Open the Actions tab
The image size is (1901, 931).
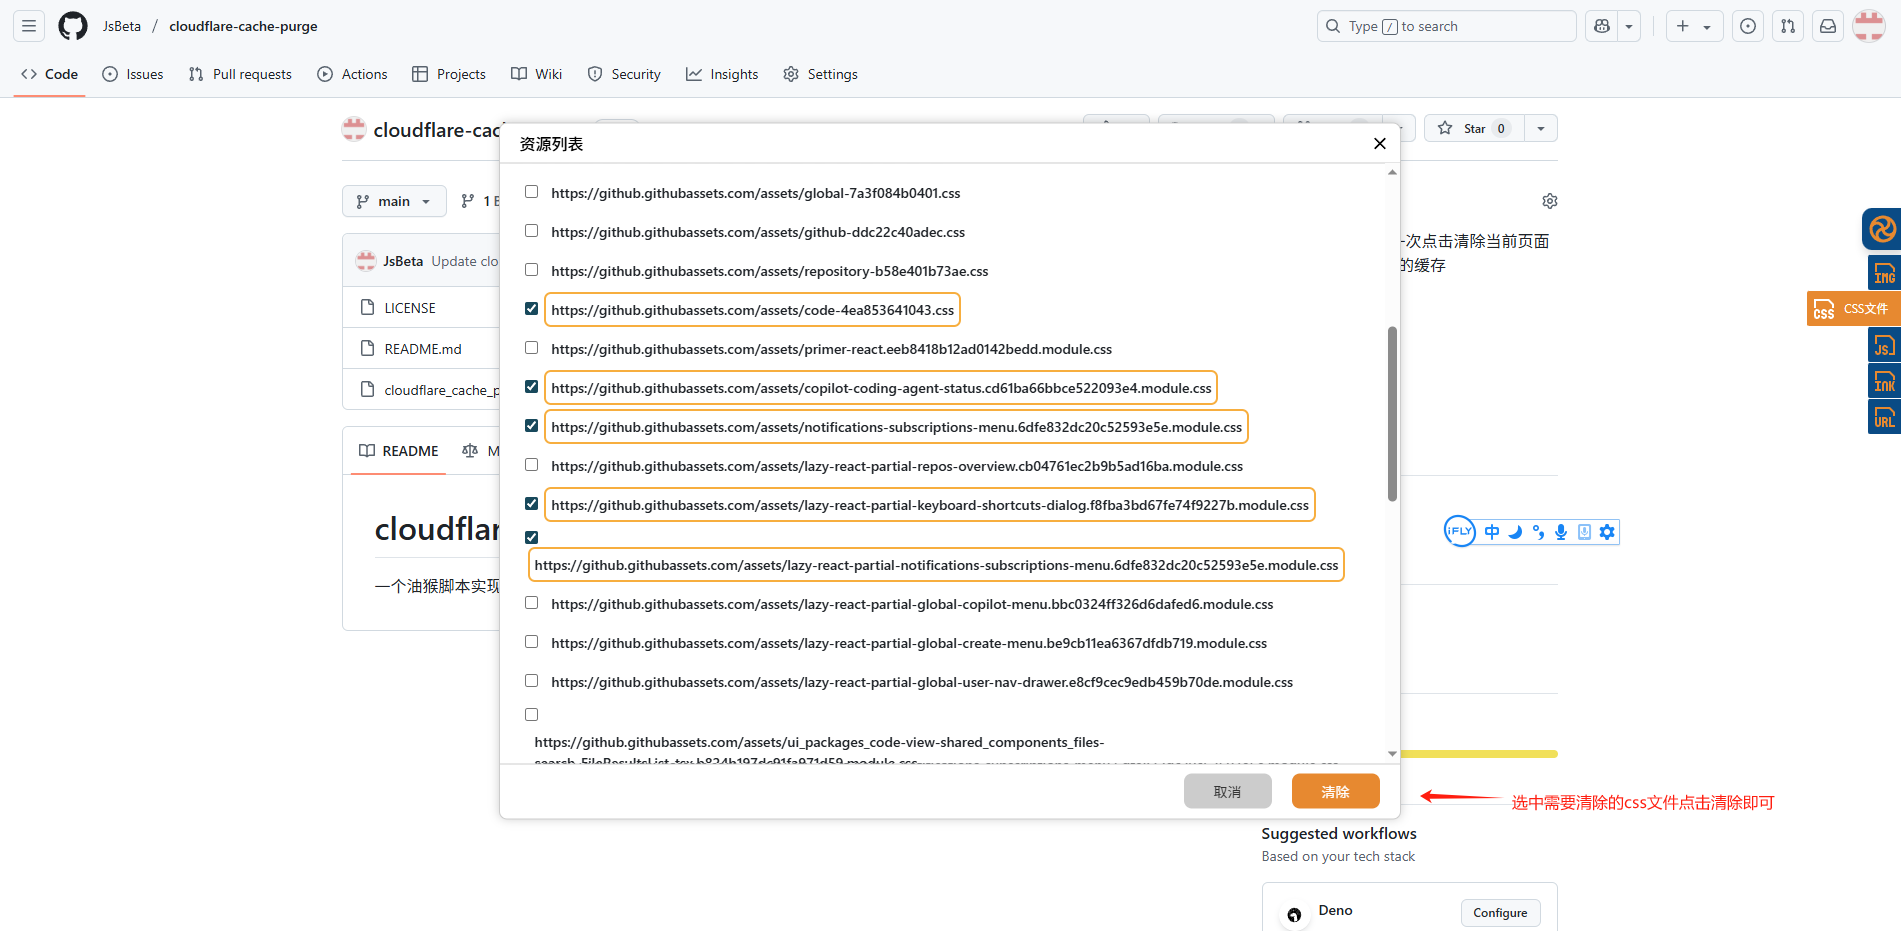(352, 74)
